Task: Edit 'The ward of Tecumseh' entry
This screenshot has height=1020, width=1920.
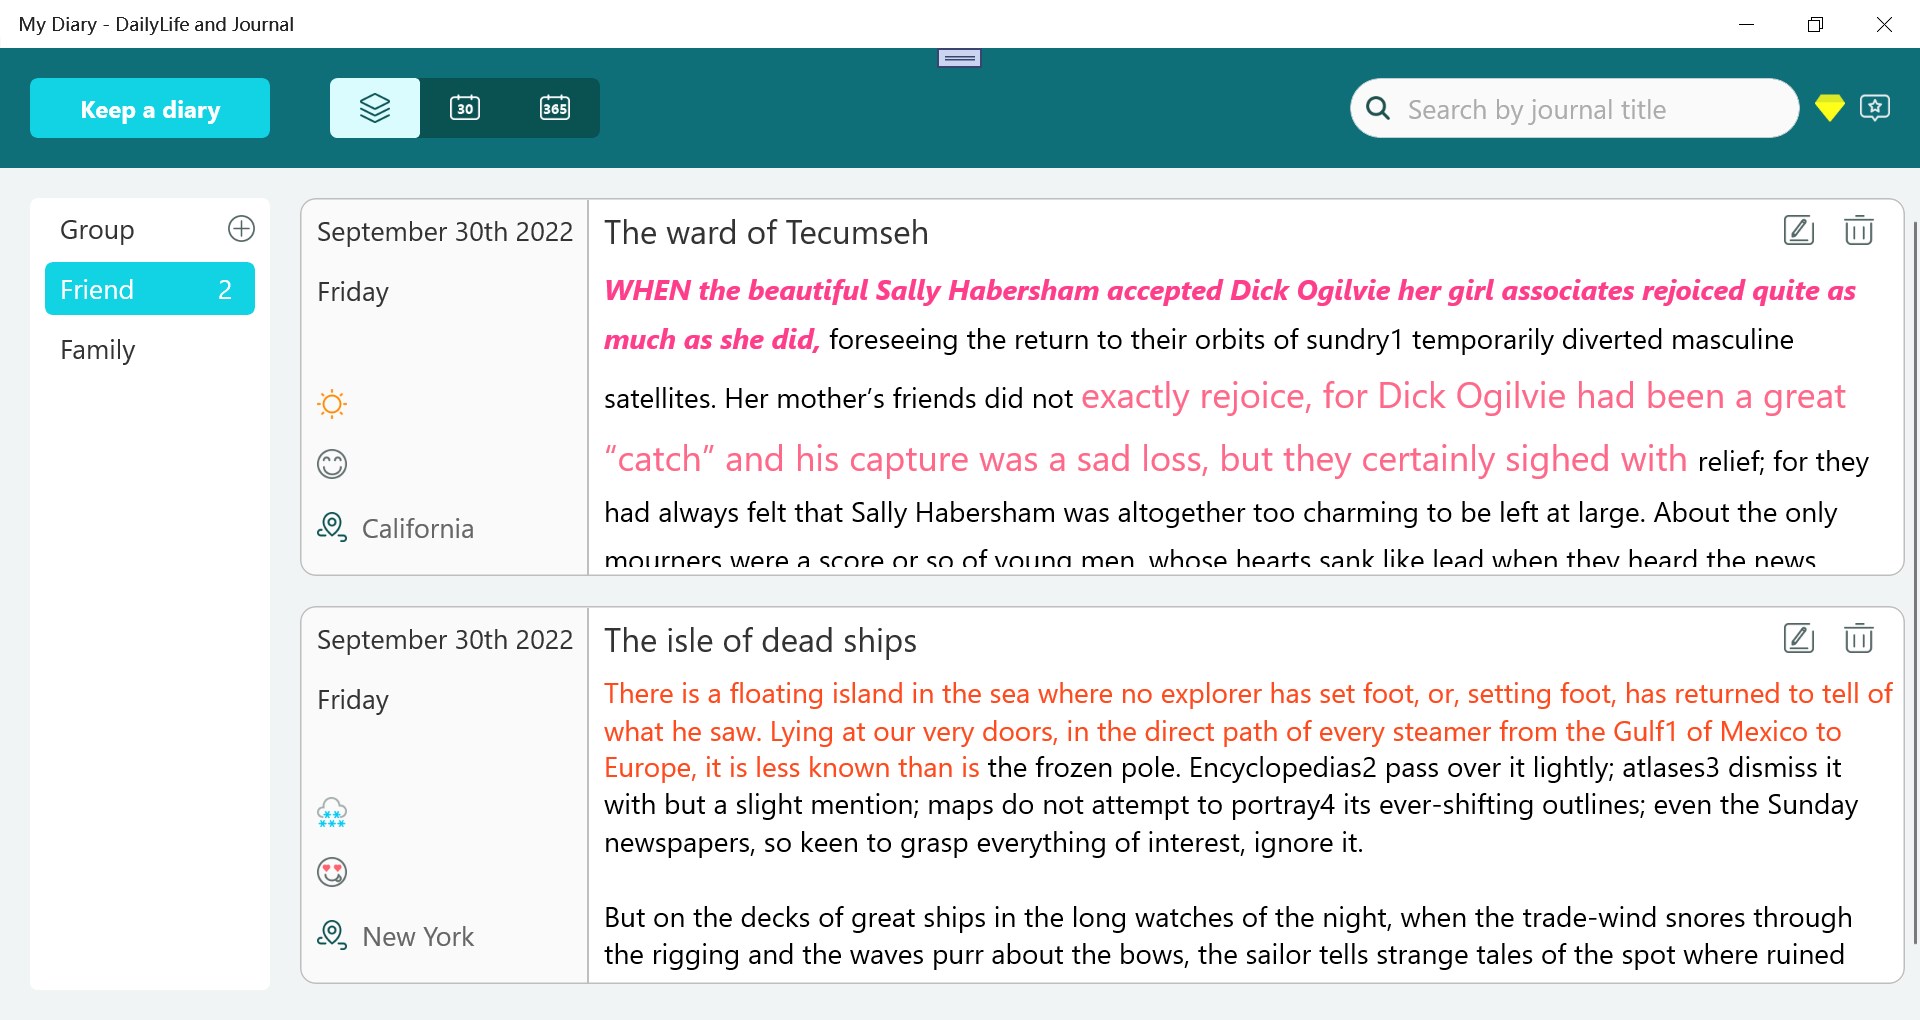Action: click(1798, 230)
